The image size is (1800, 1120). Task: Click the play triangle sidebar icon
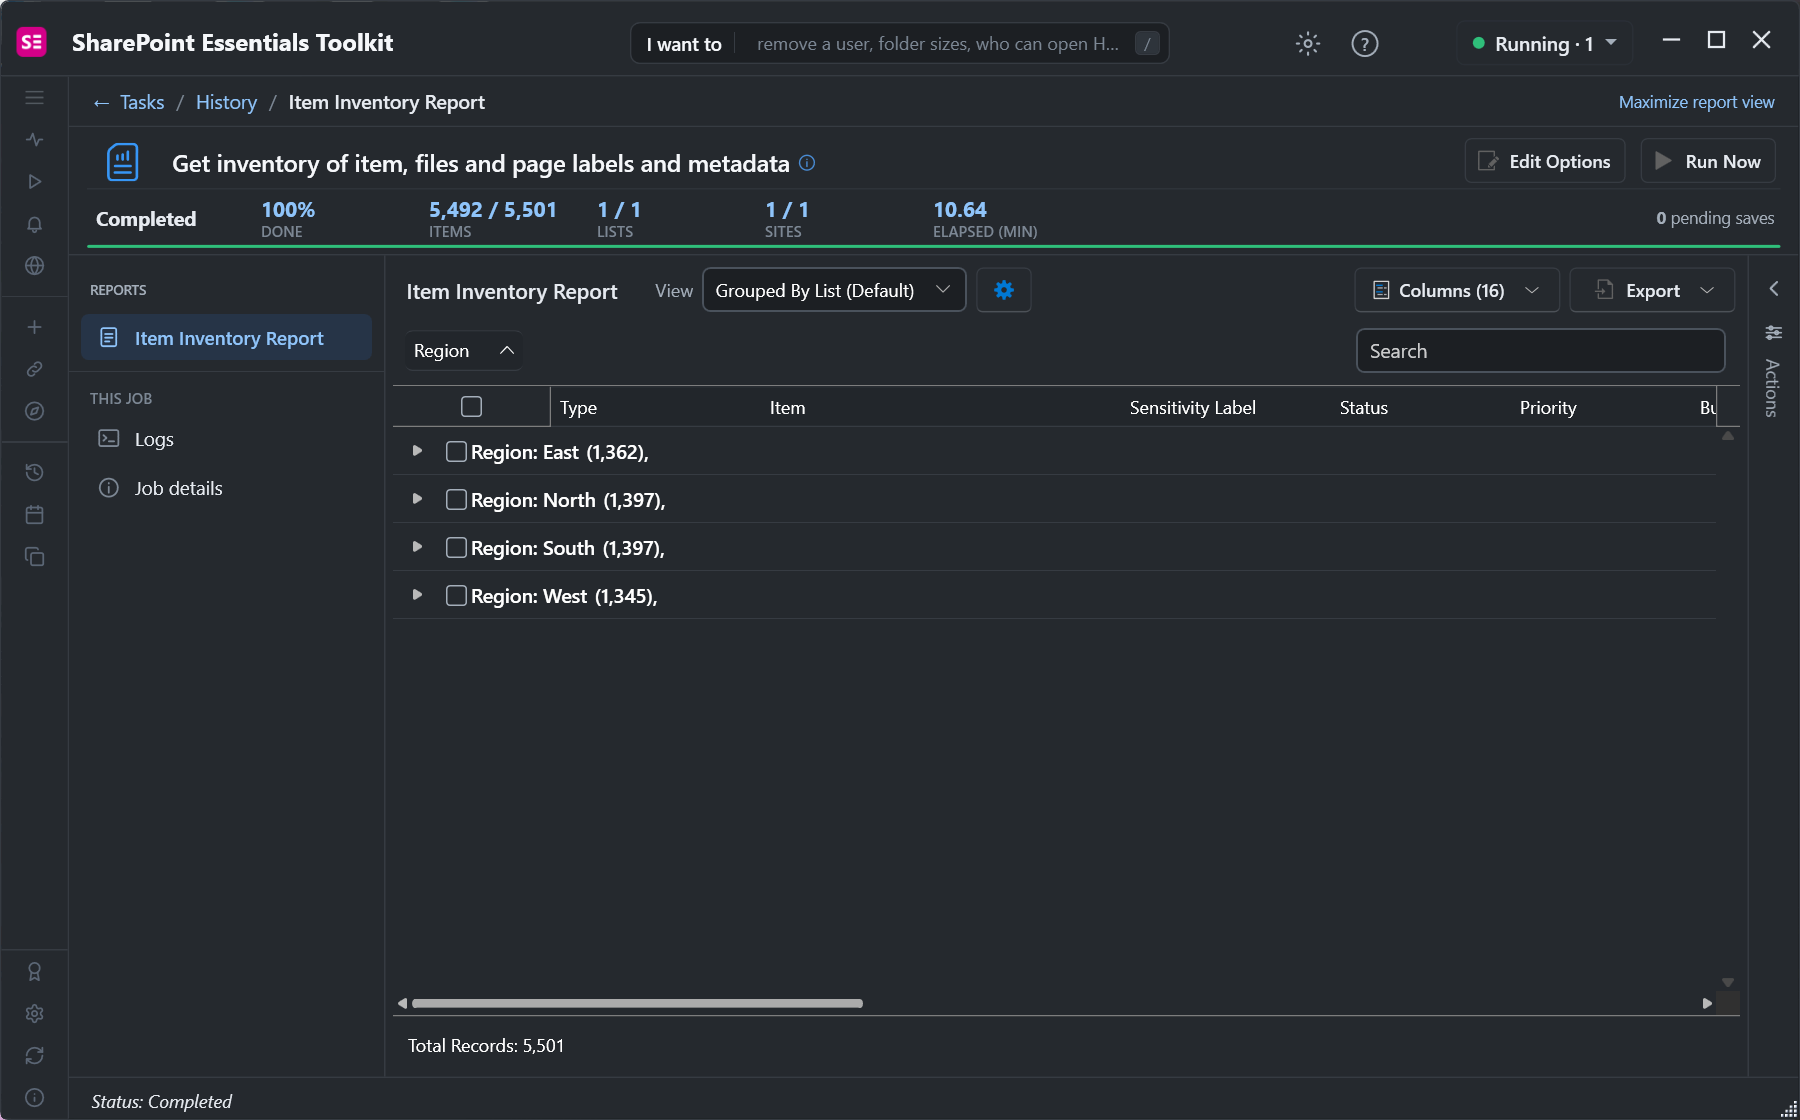point(34,182)
